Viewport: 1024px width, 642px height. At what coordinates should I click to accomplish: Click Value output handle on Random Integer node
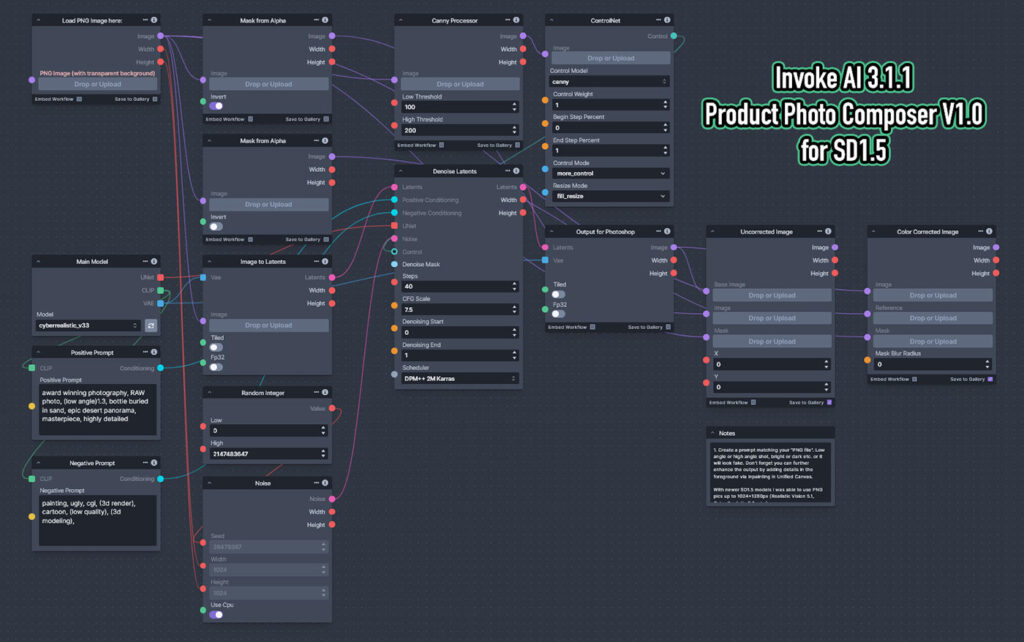click(x=332, y=408)
